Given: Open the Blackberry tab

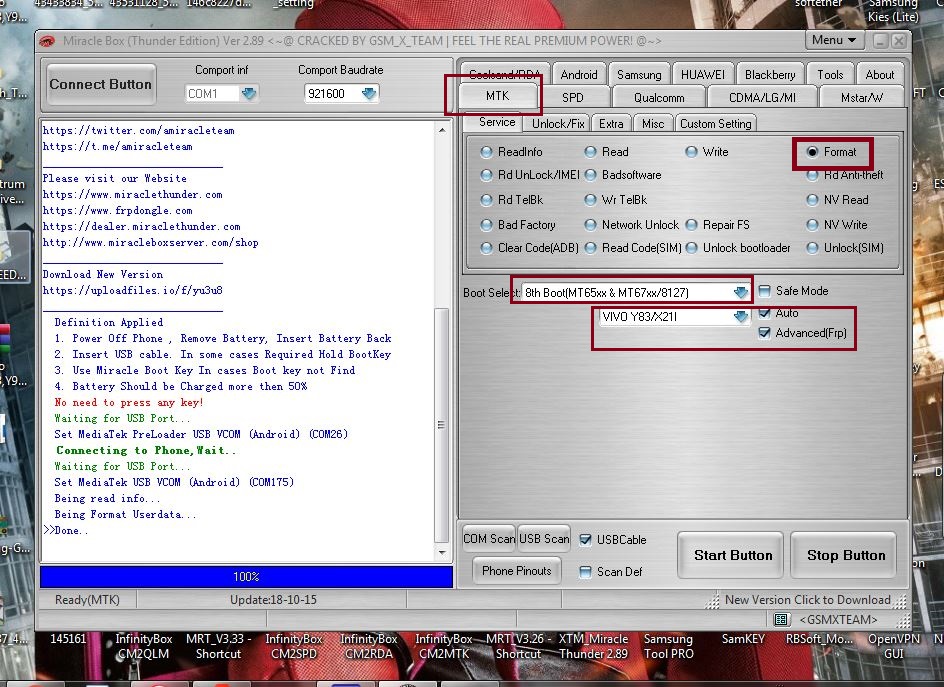Looking at the screenshot, I should [x=770, y=75].
